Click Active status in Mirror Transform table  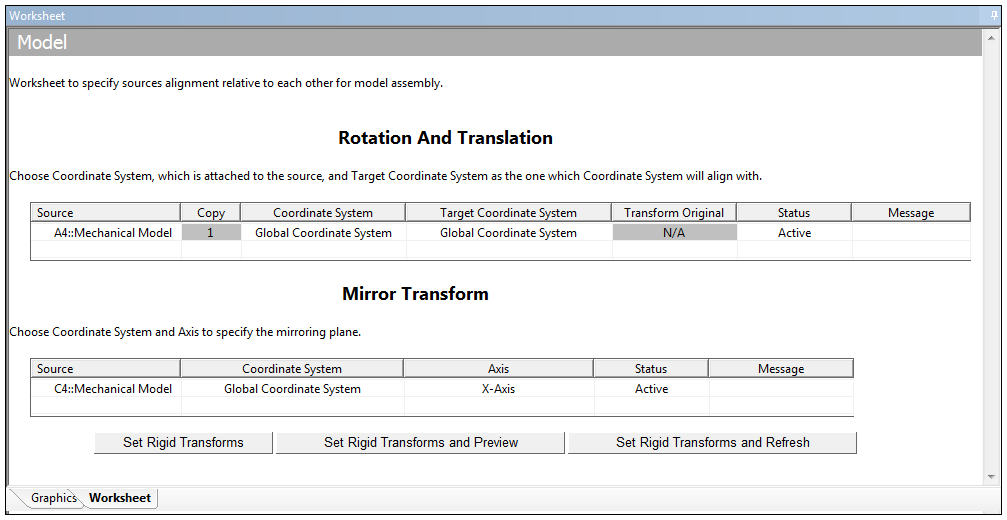tap(651, 389)
